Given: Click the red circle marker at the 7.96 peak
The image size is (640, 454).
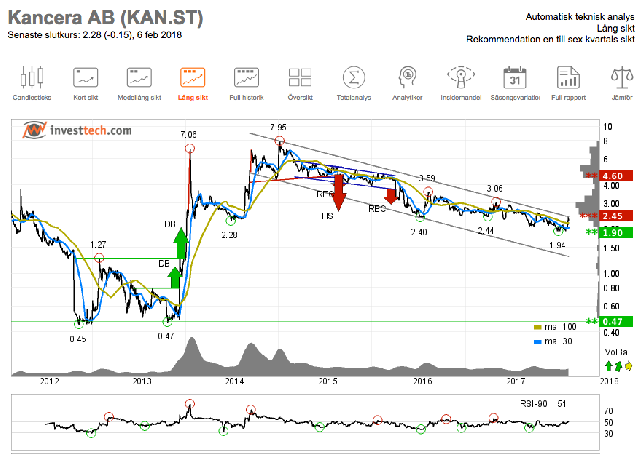Looking at the screenshot, I should pos(279,141).
